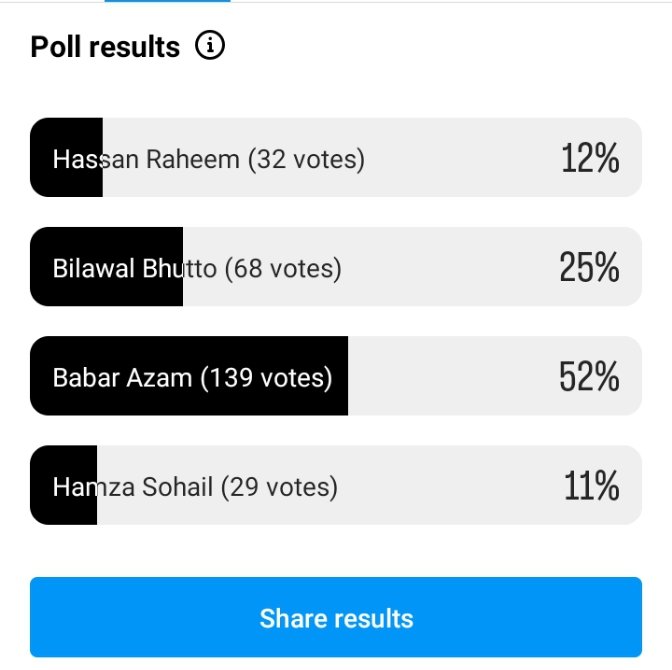Click the 11% result percentage
The height and width of the screenshot is (670, 672).
pyautogui.click(x=591, y=486)
